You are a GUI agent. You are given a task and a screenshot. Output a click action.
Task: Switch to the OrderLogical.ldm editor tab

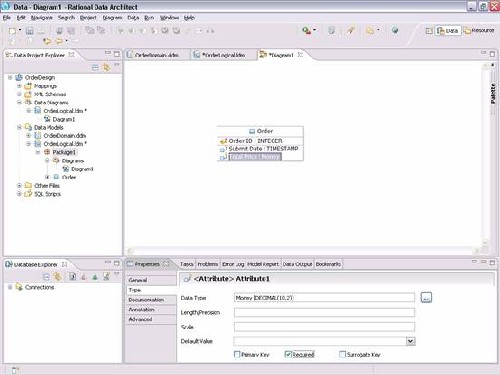click(x=223, y=55)
